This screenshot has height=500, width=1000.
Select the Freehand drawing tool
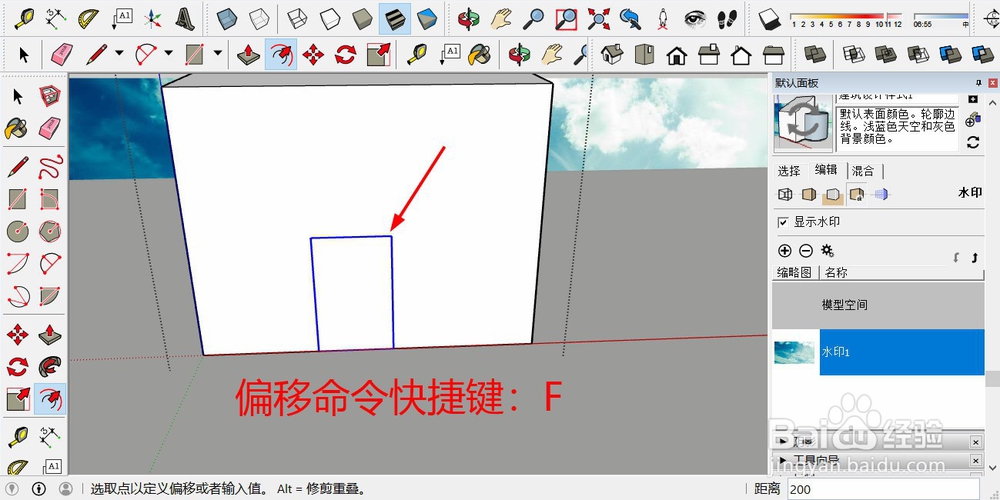coord(50,167)
